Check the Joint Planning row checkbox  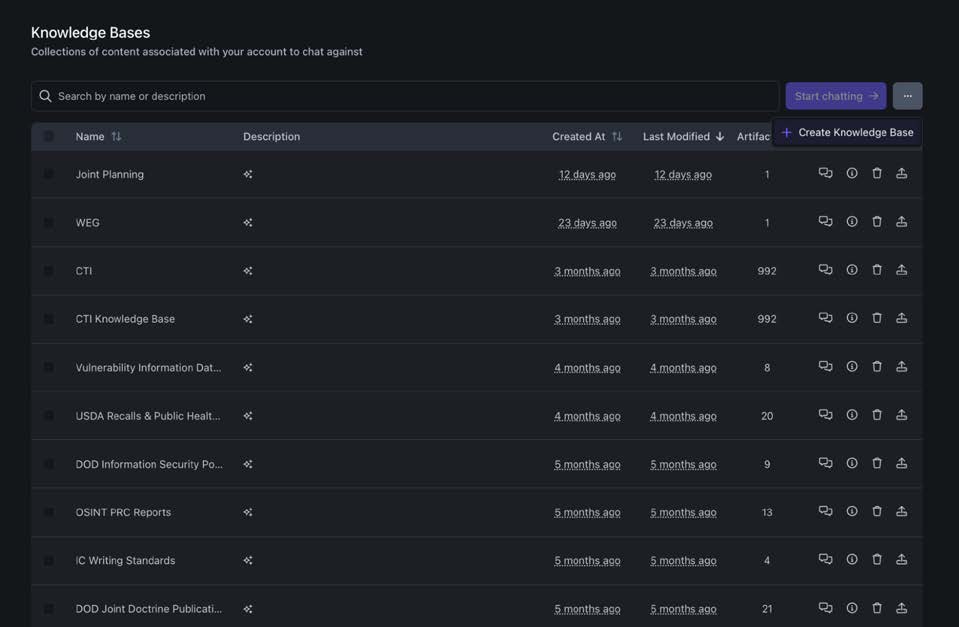[x=48, y=174]
